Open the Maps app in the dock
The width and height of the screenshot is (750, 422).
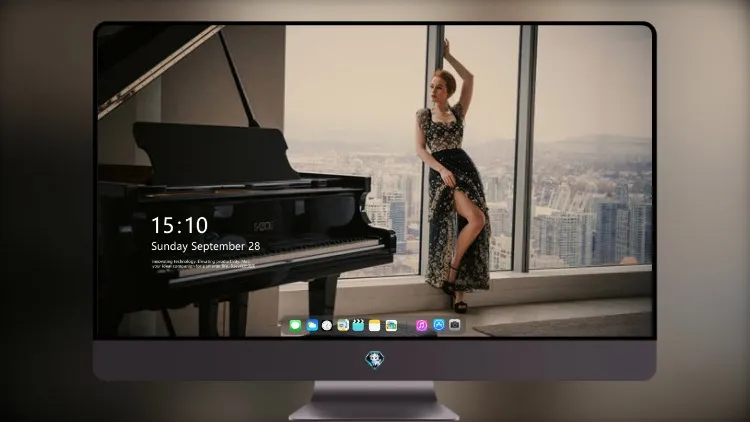(x=343, y=325)
